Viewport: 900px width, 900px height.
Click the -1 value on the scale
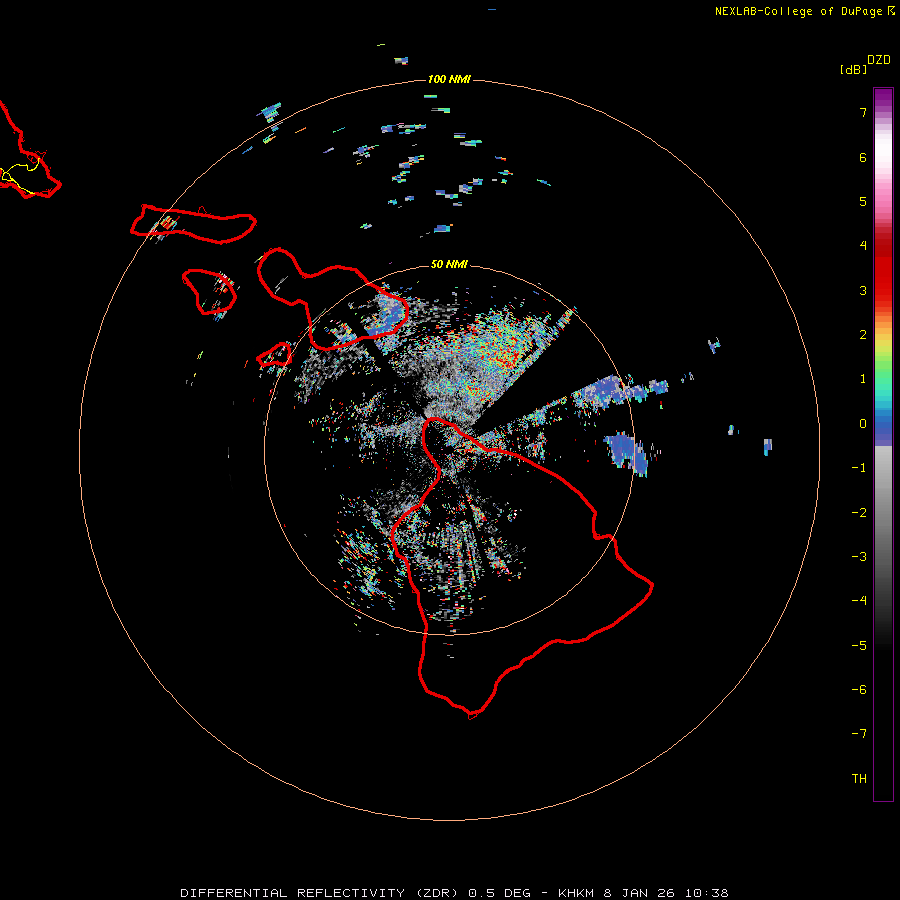point(859,468)
